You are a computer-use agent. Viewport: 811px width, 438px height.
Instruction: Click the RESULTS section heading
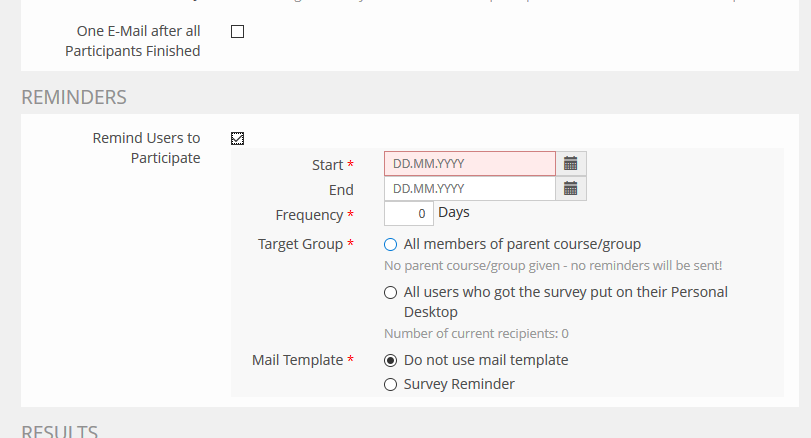pos(60,431)
